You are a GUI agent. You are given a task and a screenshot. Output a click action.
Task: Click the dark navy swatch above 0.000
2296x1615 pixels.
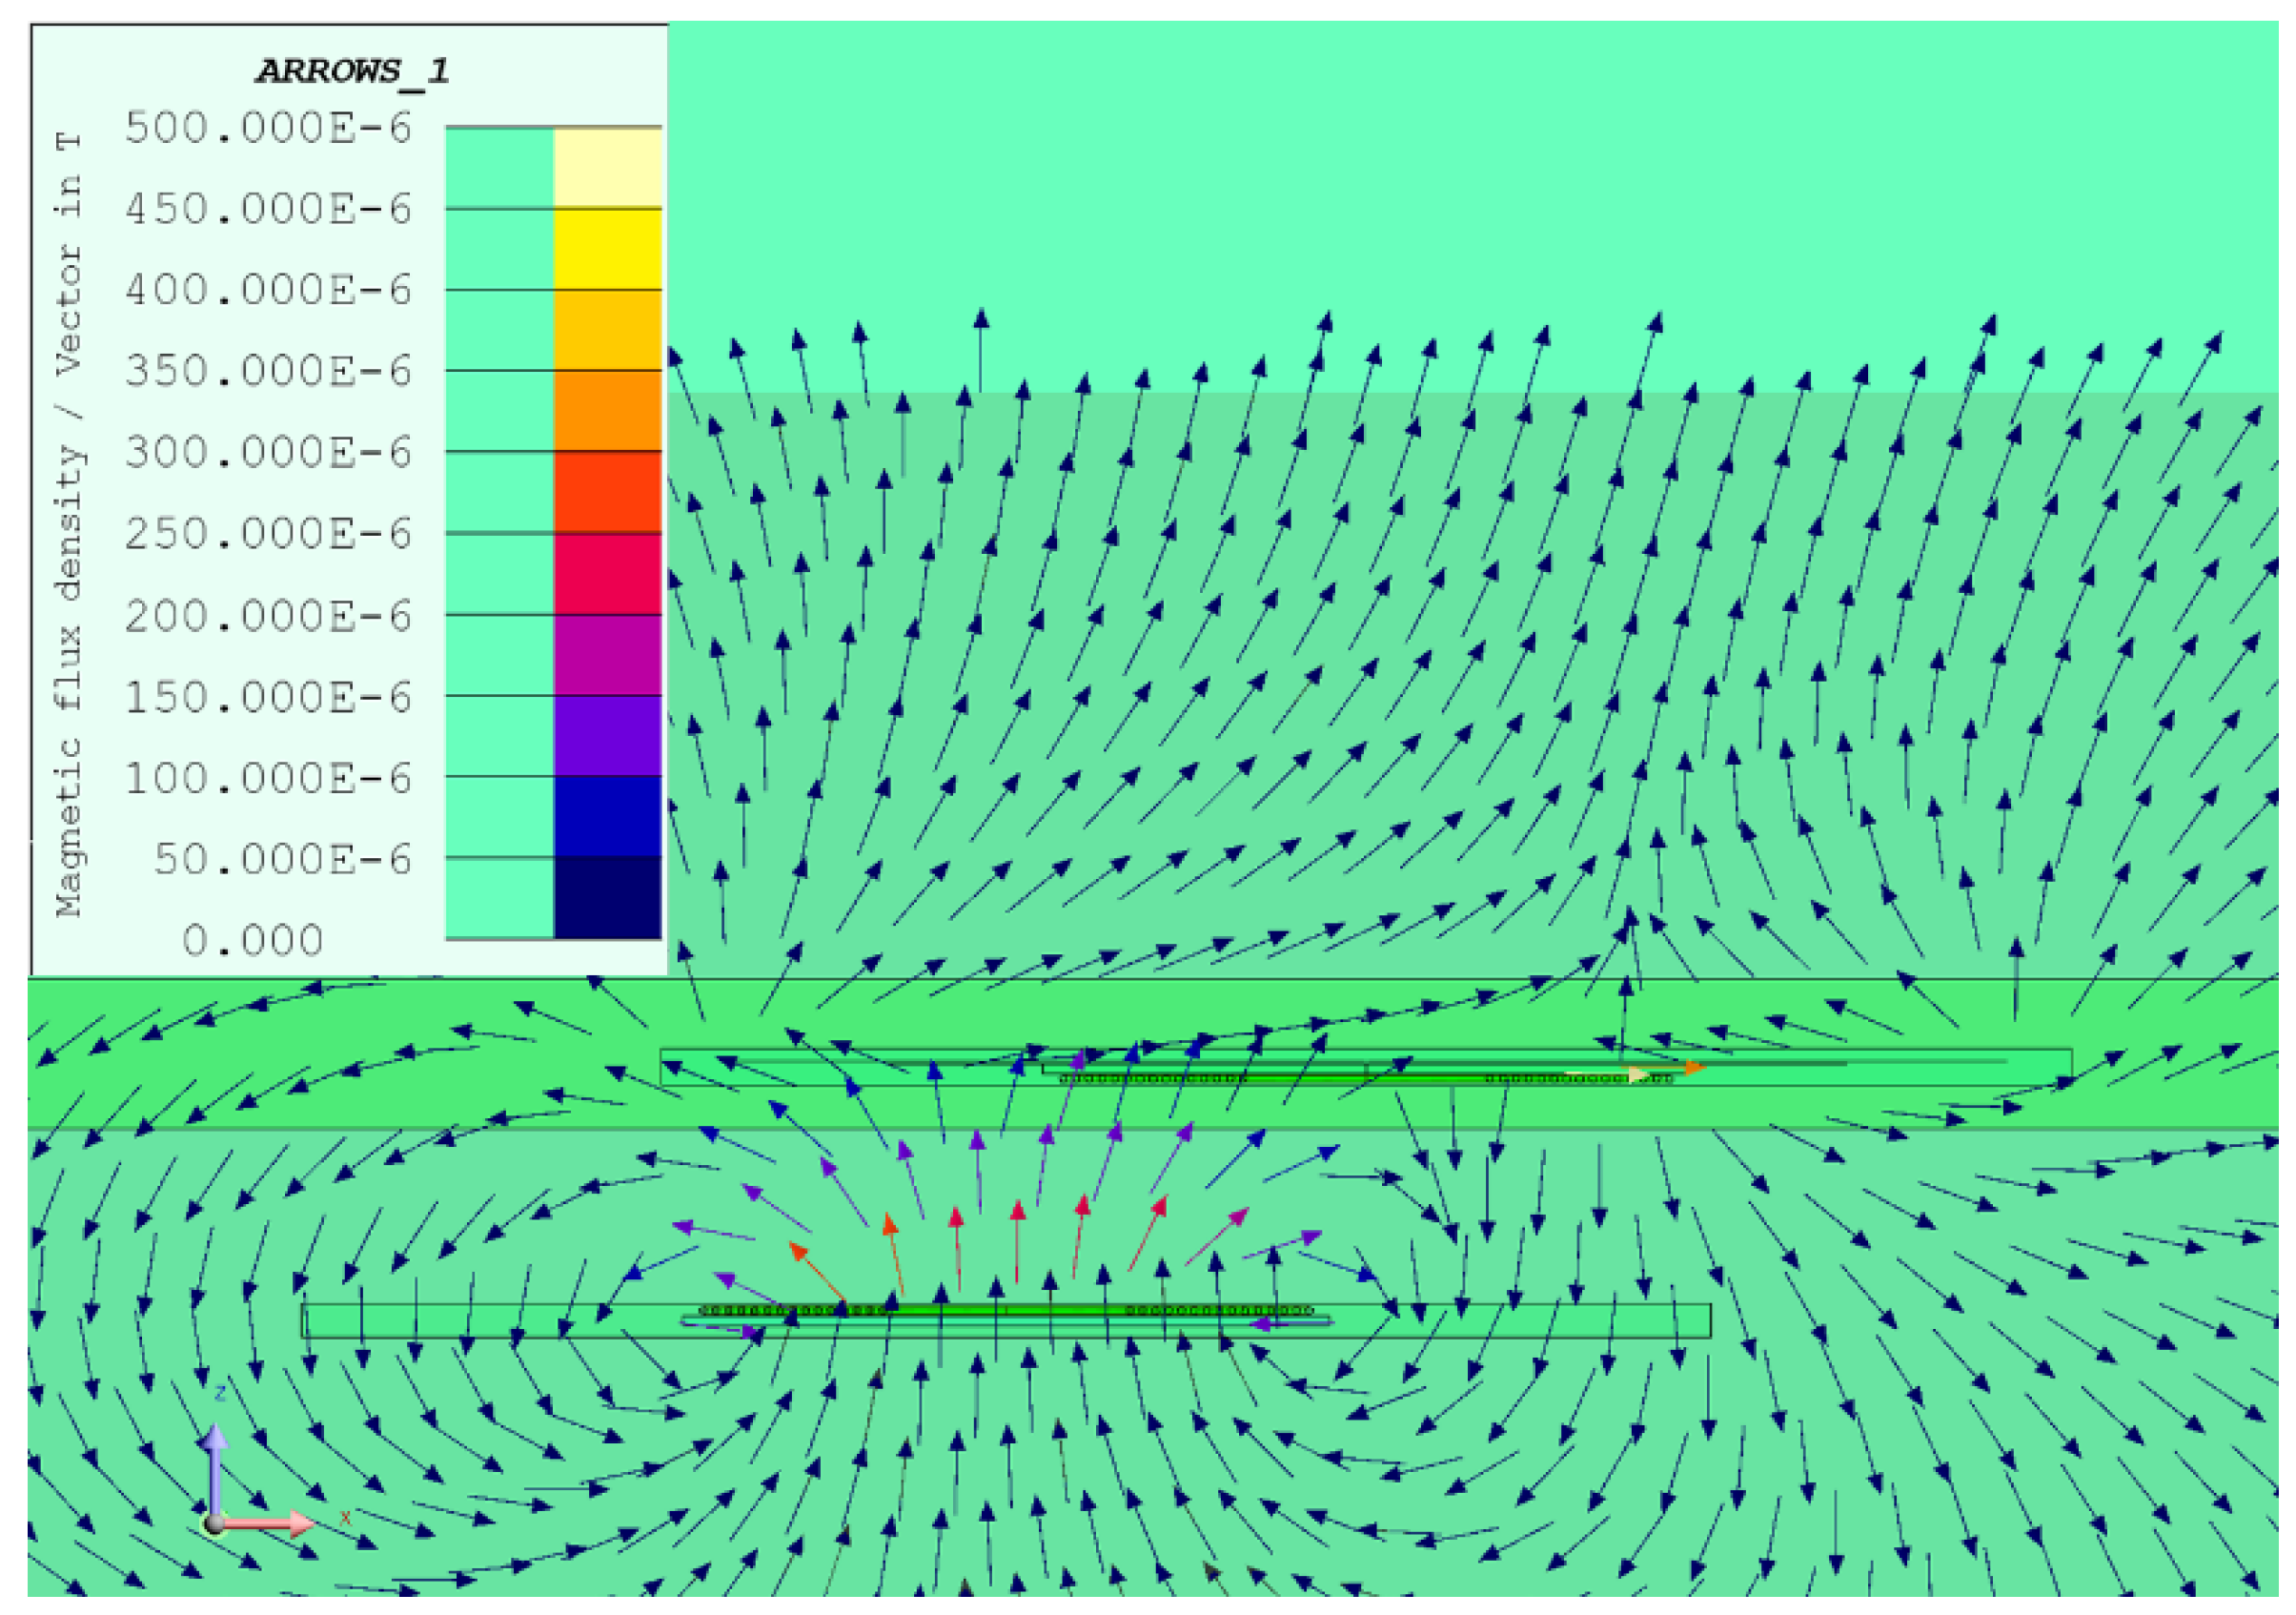click(x=607, y=898)
